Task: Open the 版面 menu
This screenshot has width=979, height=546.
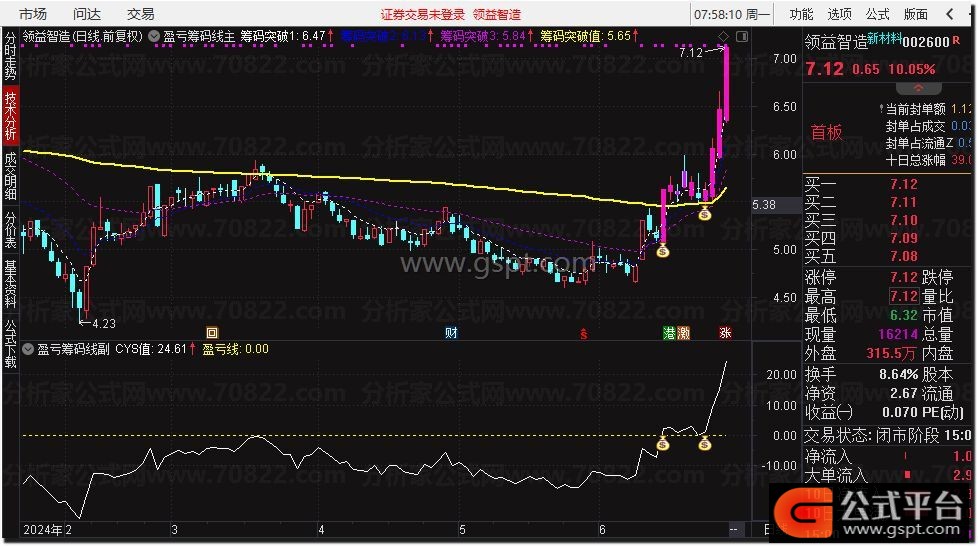Action: tap(915, 14)
